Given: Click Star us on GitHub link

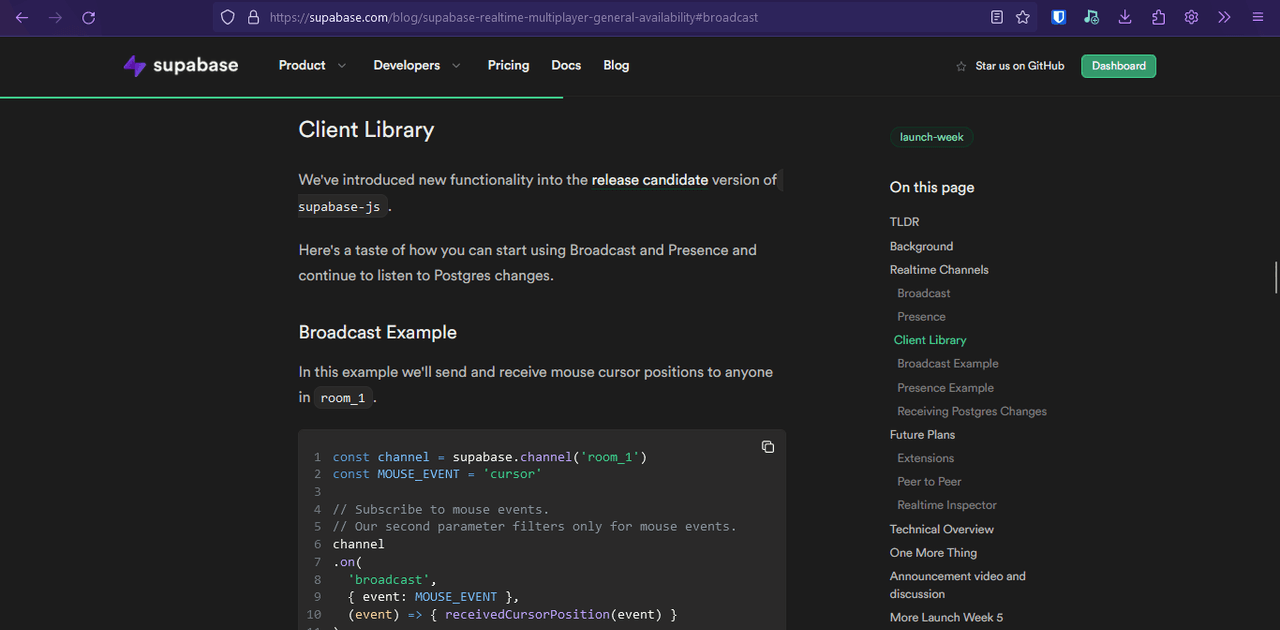Looking at the screenshot, I should 1010,66.
